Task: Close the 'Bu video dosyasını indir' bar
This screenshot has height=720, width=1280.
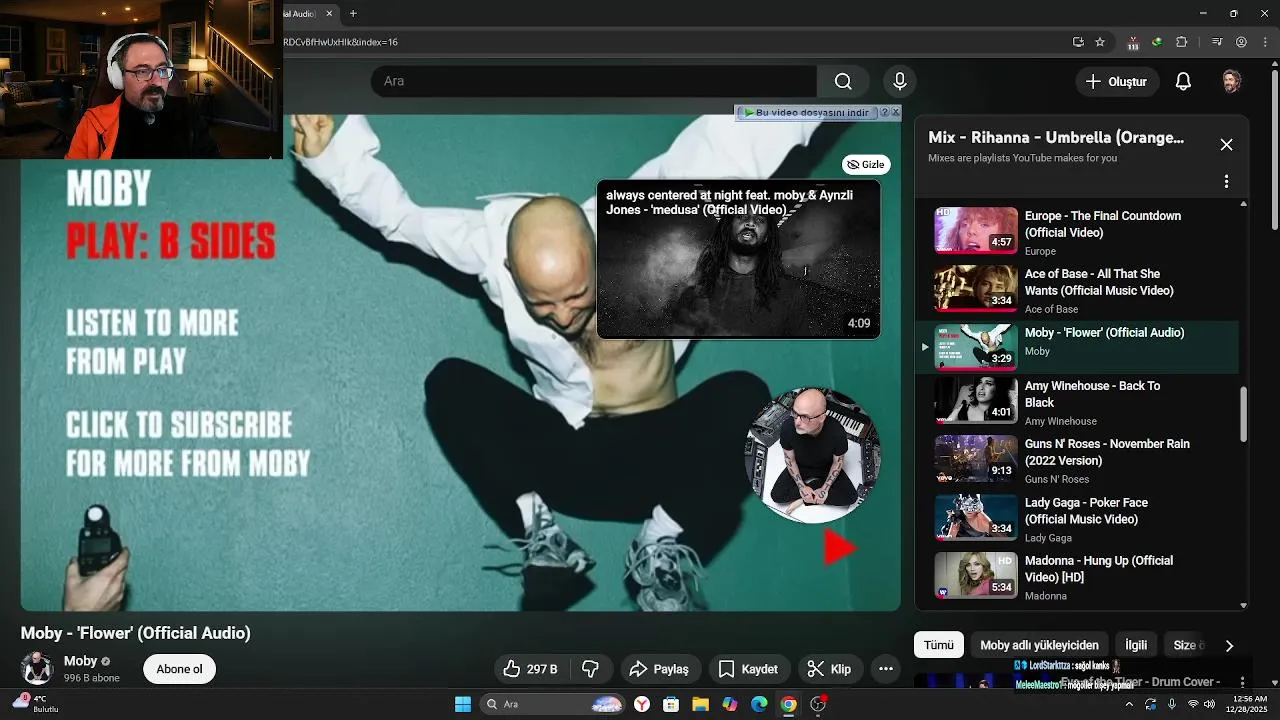Action: [x=895, y=112]
